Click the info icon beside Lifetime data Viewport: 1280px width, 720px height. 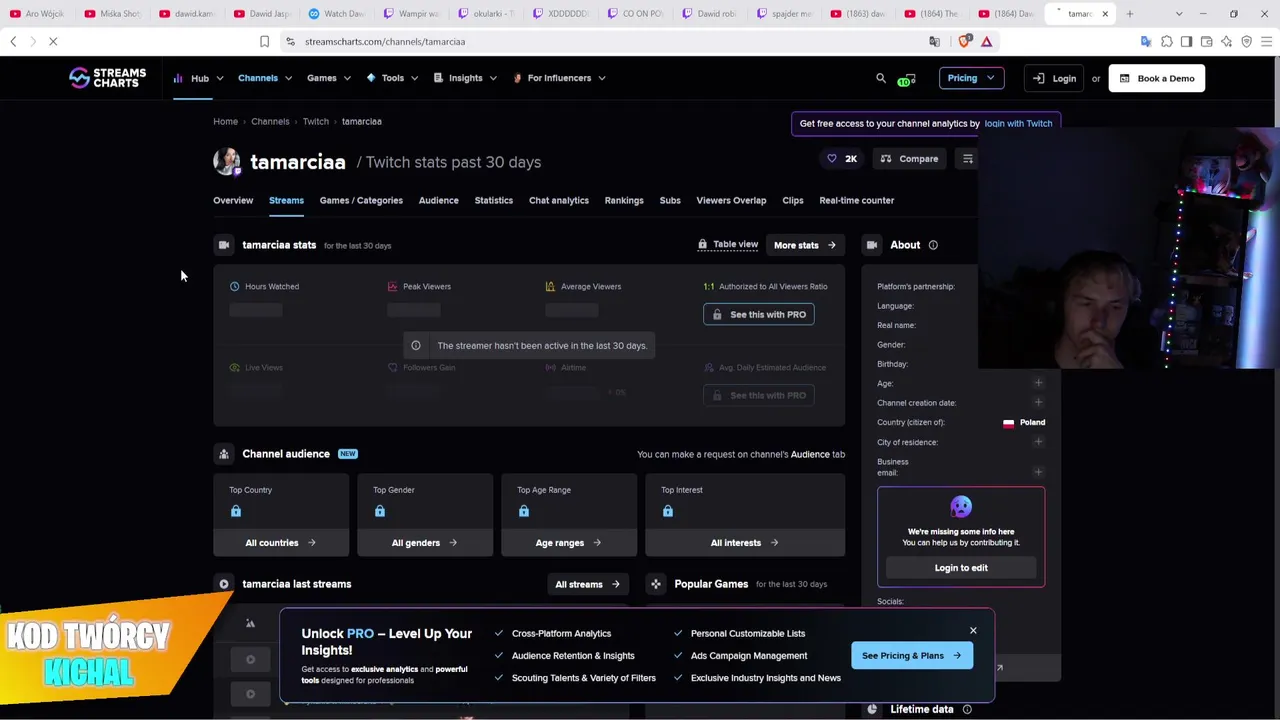pyautogui.click(x=967, y=709)
